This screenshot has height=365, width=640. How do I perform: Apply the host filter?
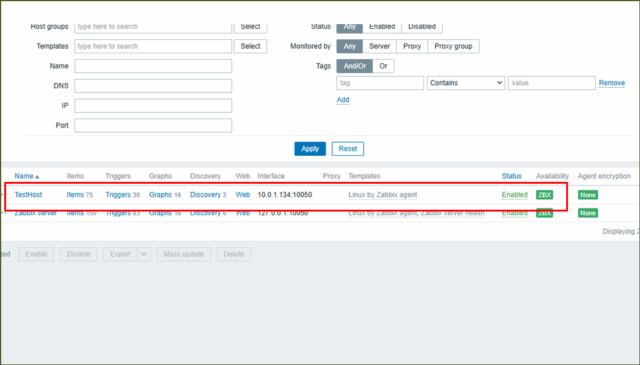tap(310, 149)
